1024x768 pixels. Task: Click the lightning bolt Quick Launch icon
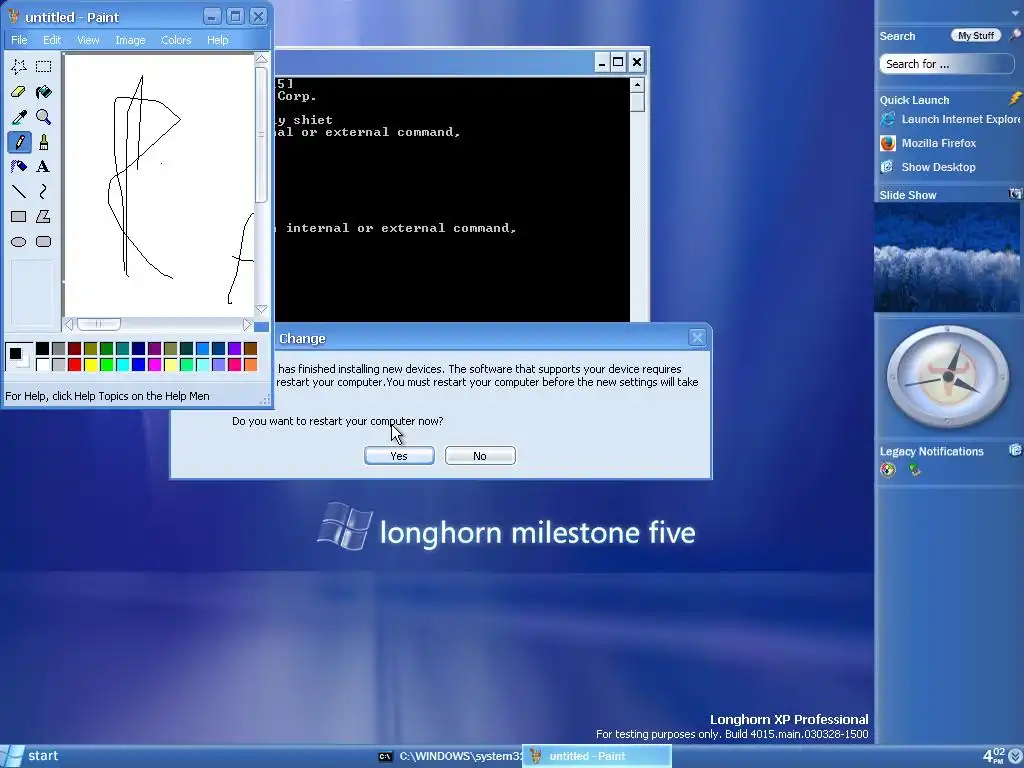pos(1015,99)
